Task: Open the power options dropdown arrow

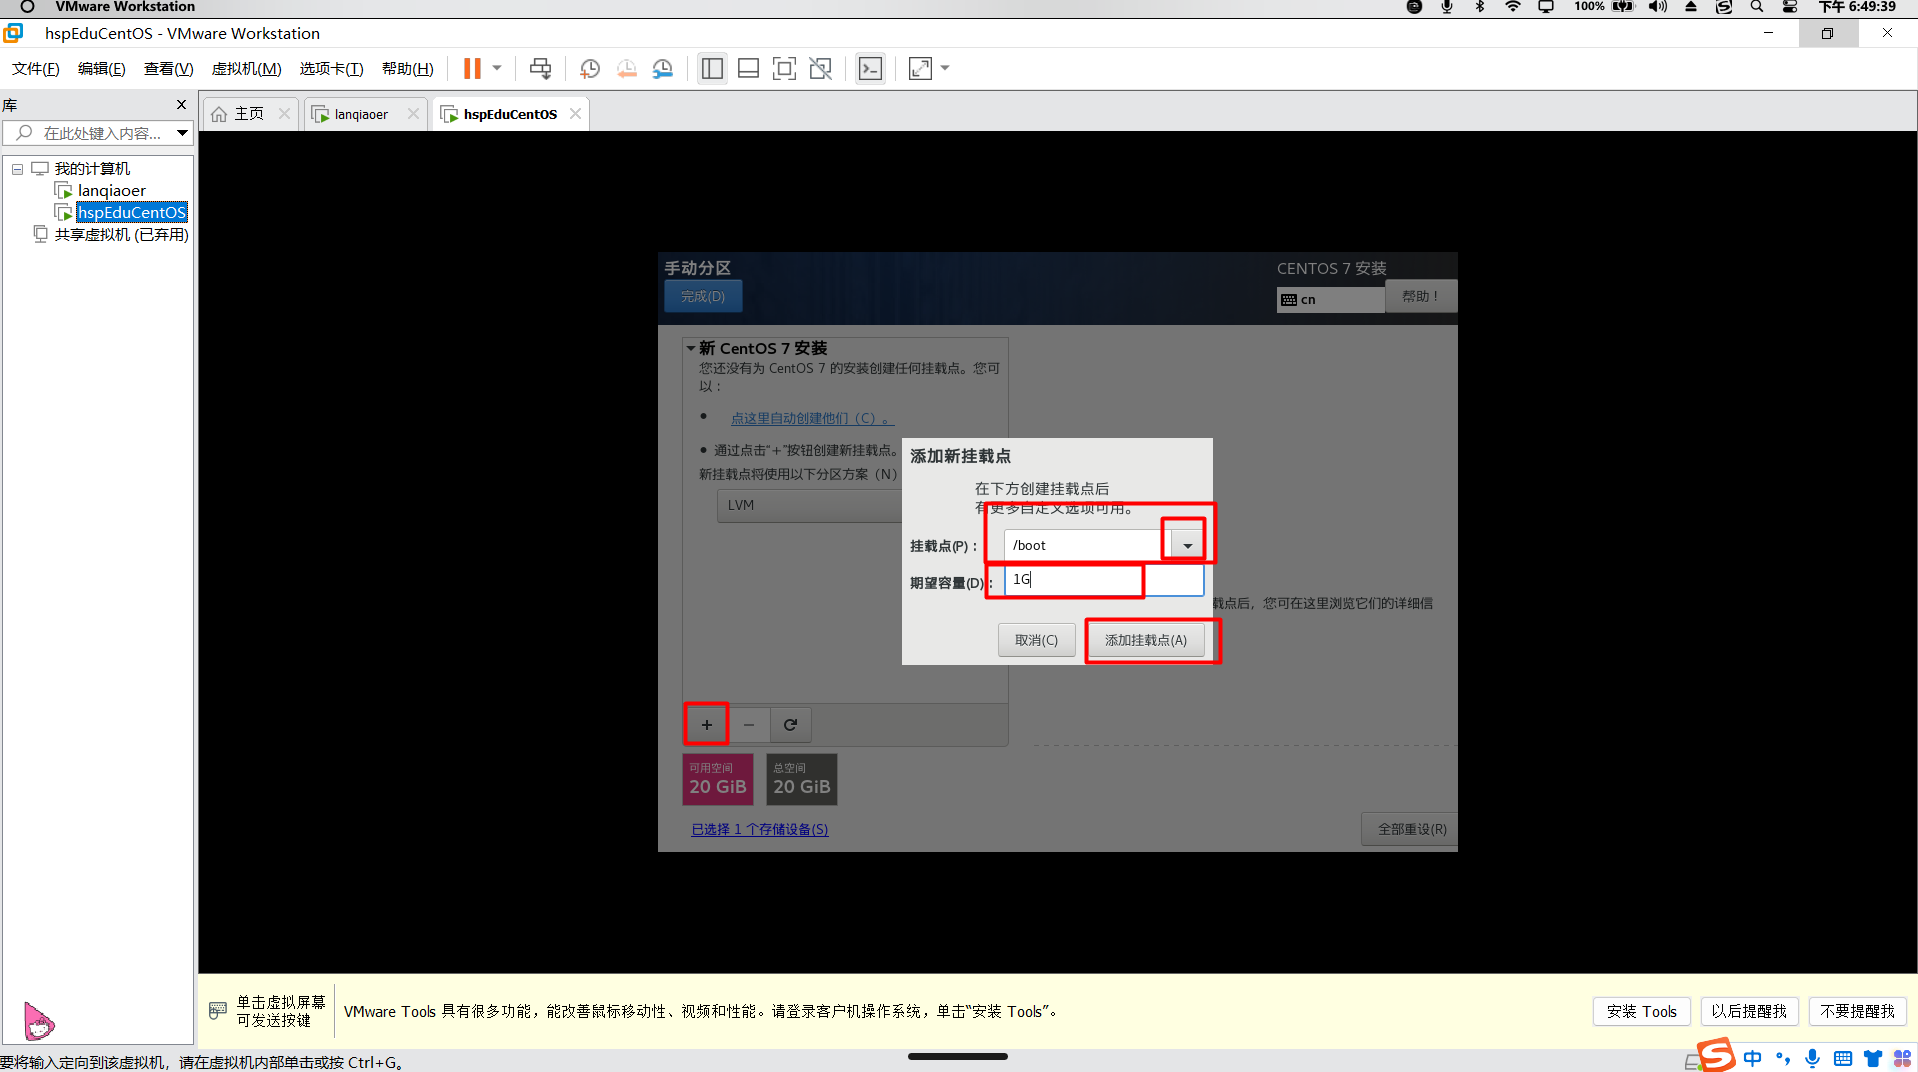Action: click(x=497, y=68)
